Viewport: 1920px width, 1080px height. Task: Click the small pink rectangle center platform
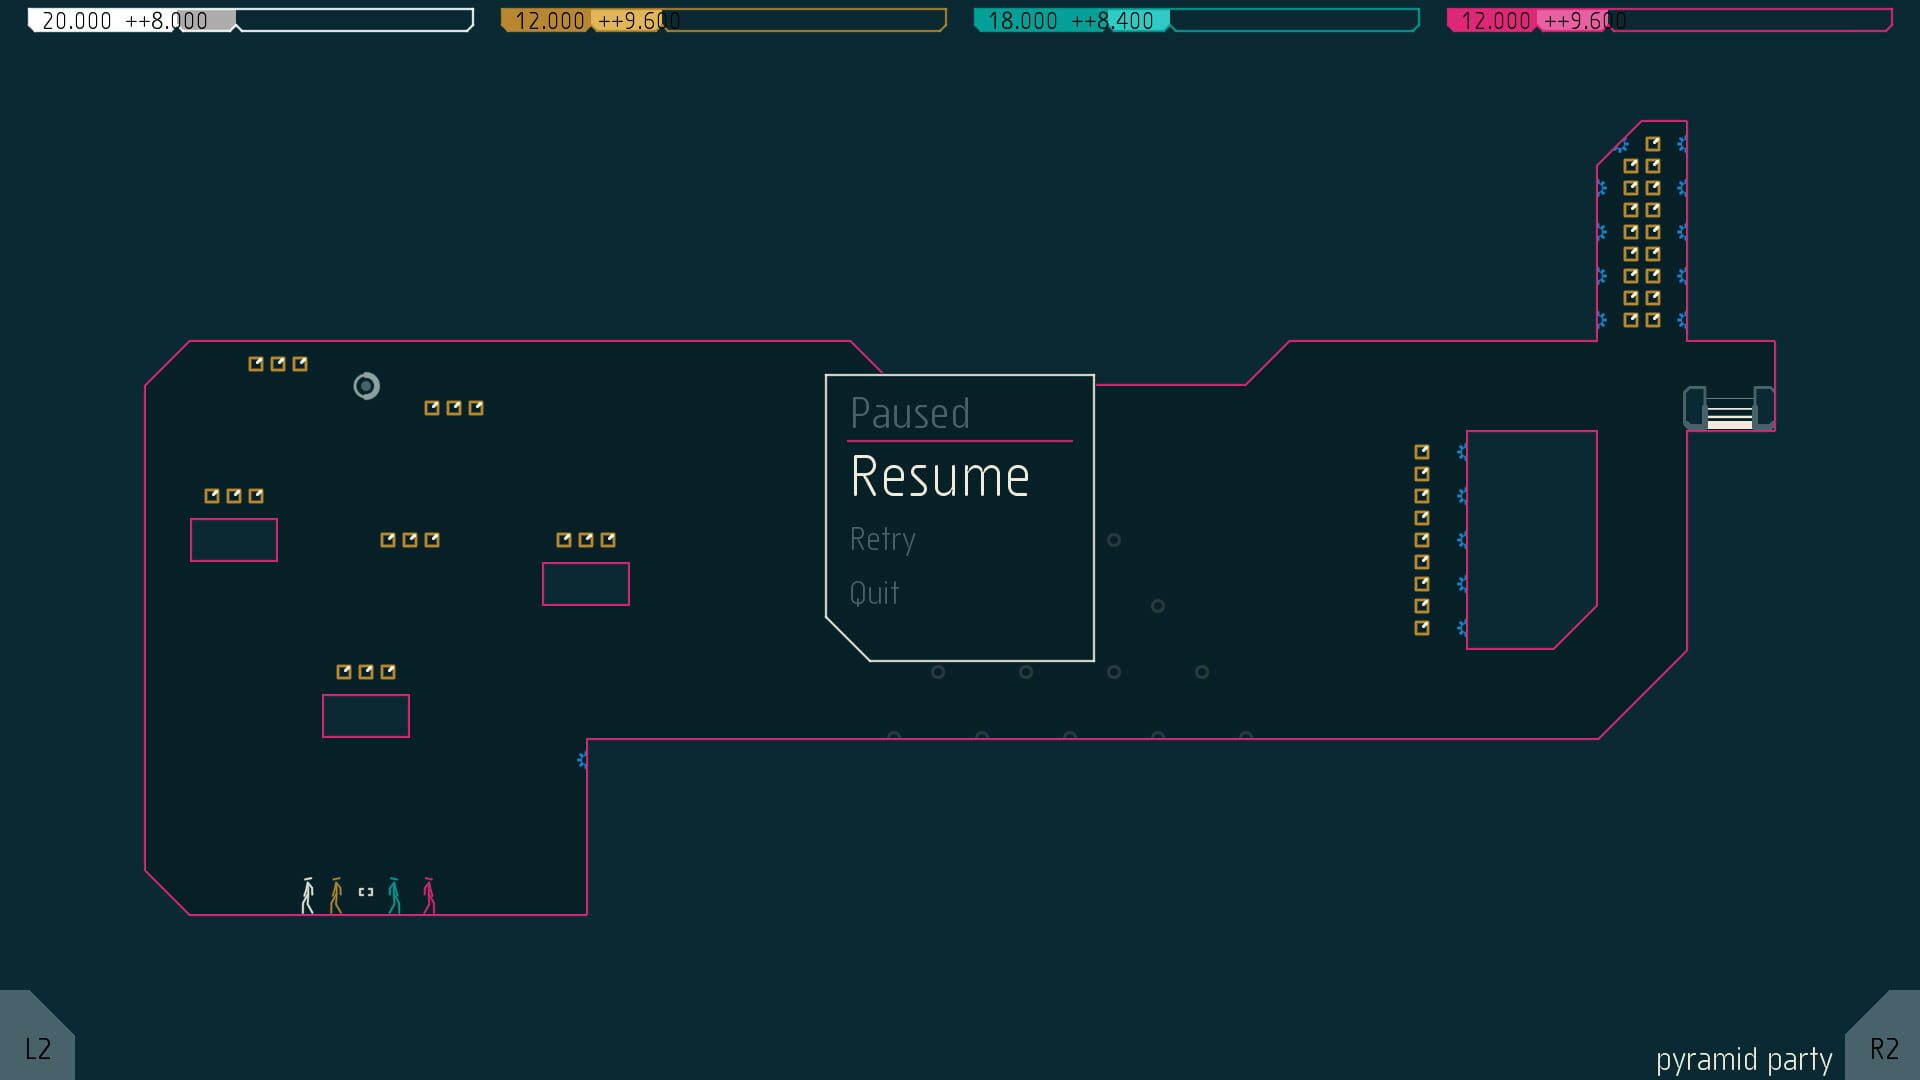point(587,583)
